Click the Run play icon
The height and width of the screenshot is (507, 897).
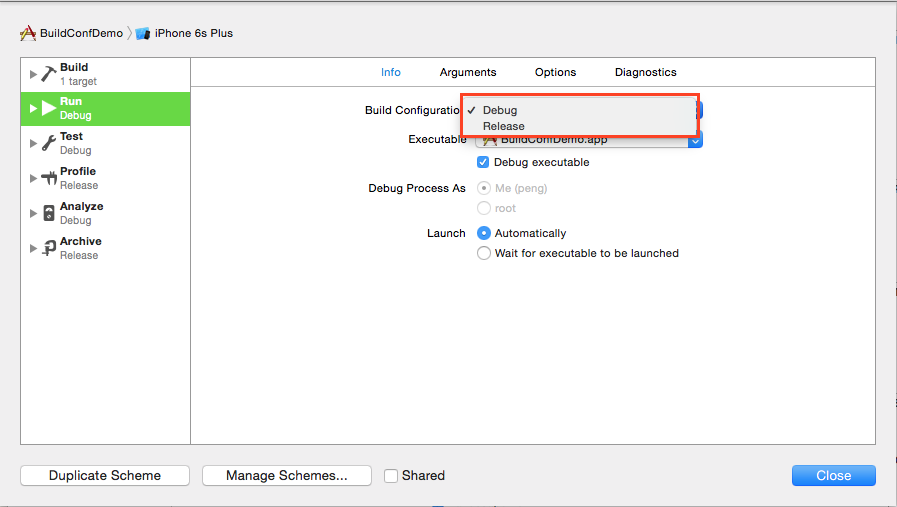pos(49,108)
